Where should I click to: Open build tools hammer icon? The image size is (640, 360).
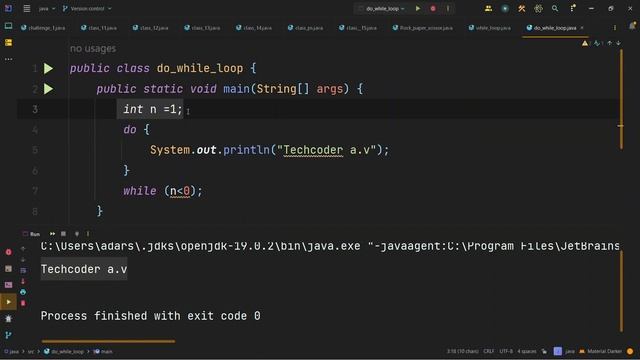[522, 9]
